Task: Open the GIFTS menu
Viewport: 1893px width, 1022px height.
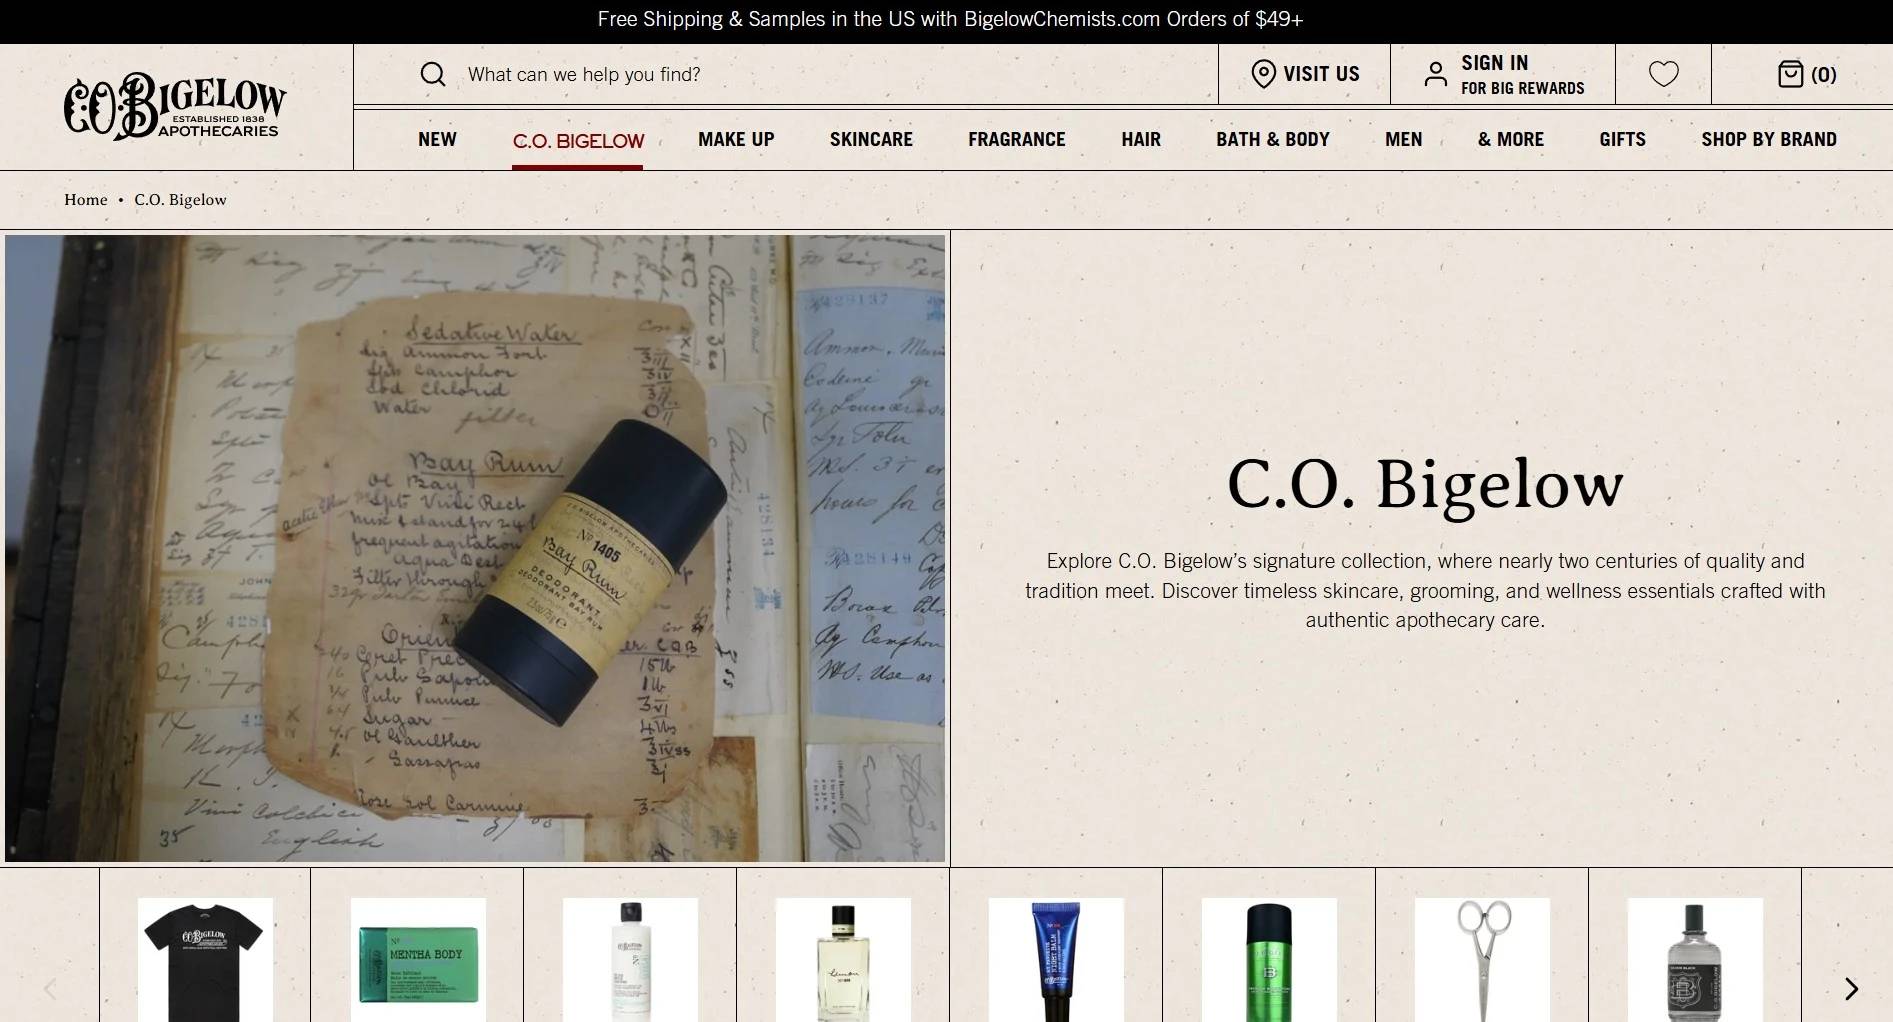Action: click(1622, 140)
